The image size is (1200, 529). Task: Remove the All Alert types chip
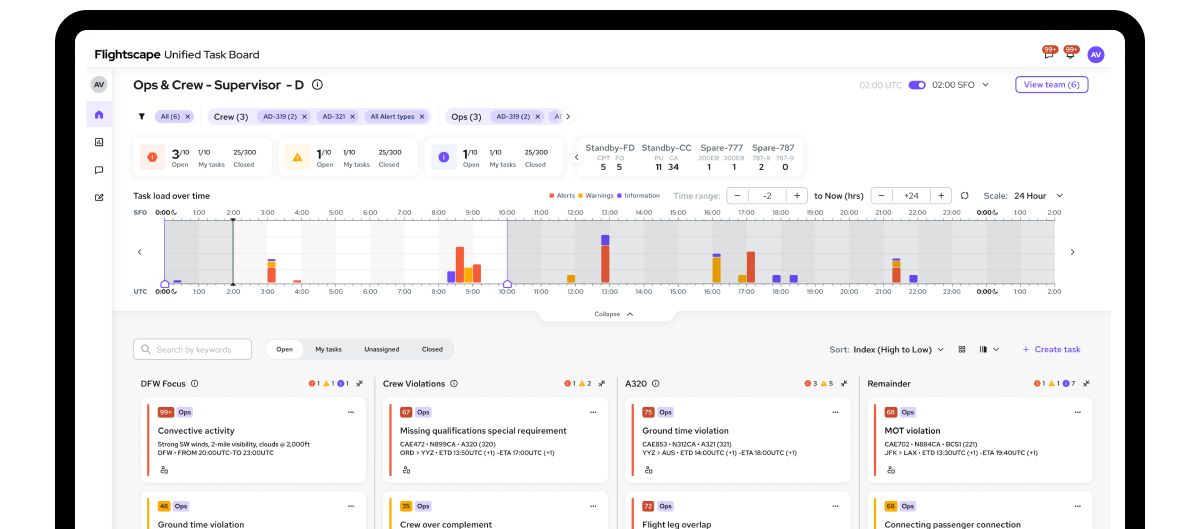[423, 116]
